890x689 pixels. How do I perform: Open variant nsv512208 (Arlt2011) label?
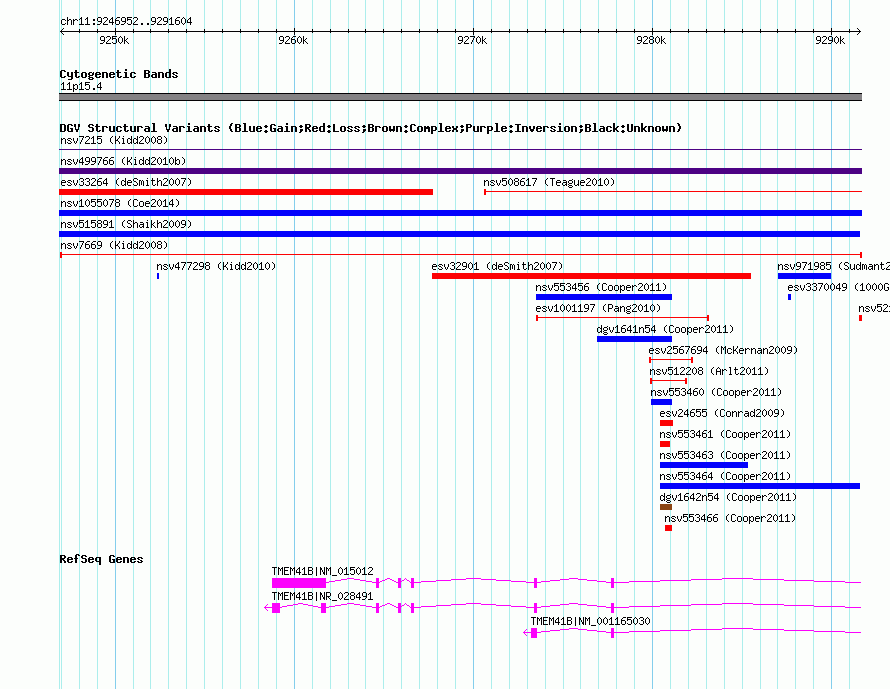point(709,371)
